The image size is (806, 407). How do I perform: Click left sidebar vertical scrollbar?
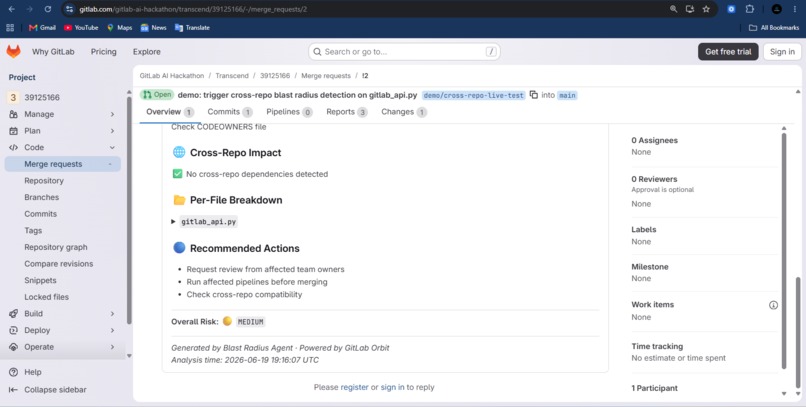[129, 211]
